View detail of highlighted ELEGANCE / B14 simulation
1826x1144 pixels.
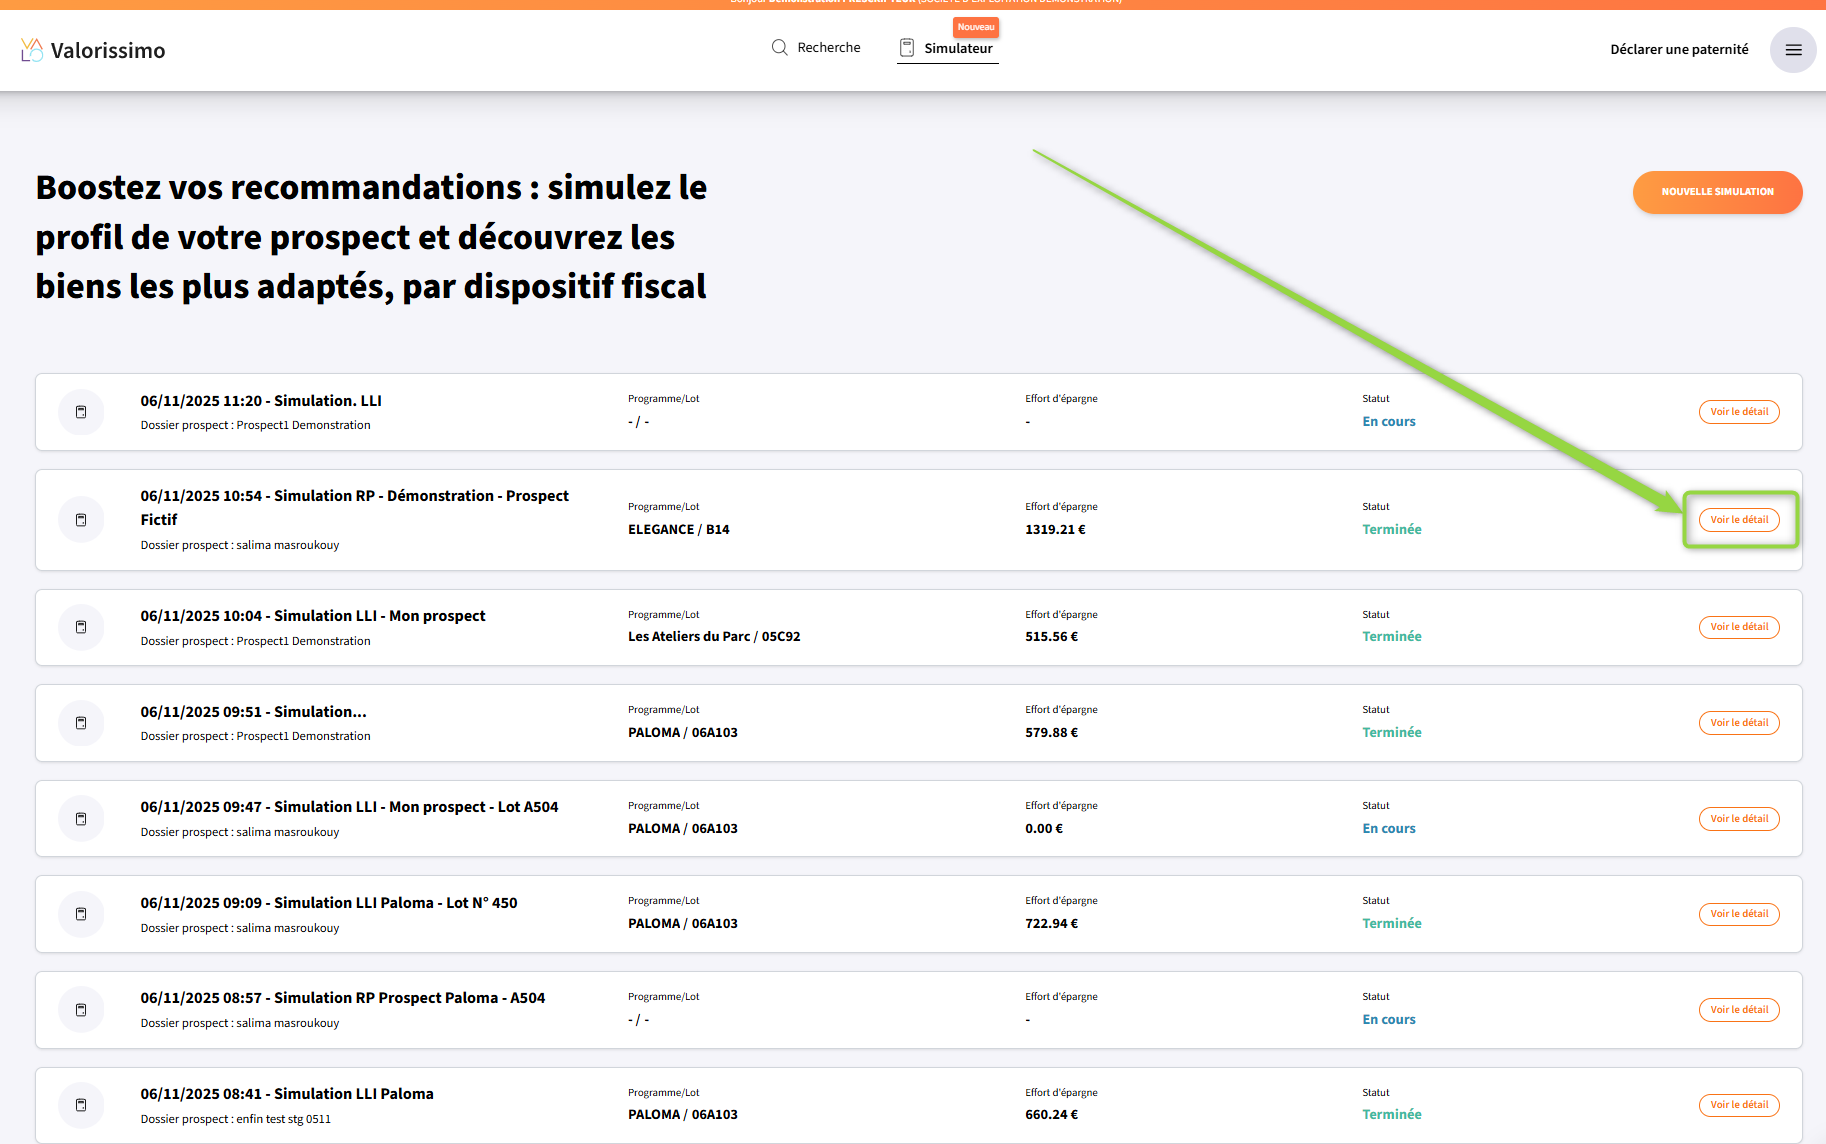(1739, 520)
